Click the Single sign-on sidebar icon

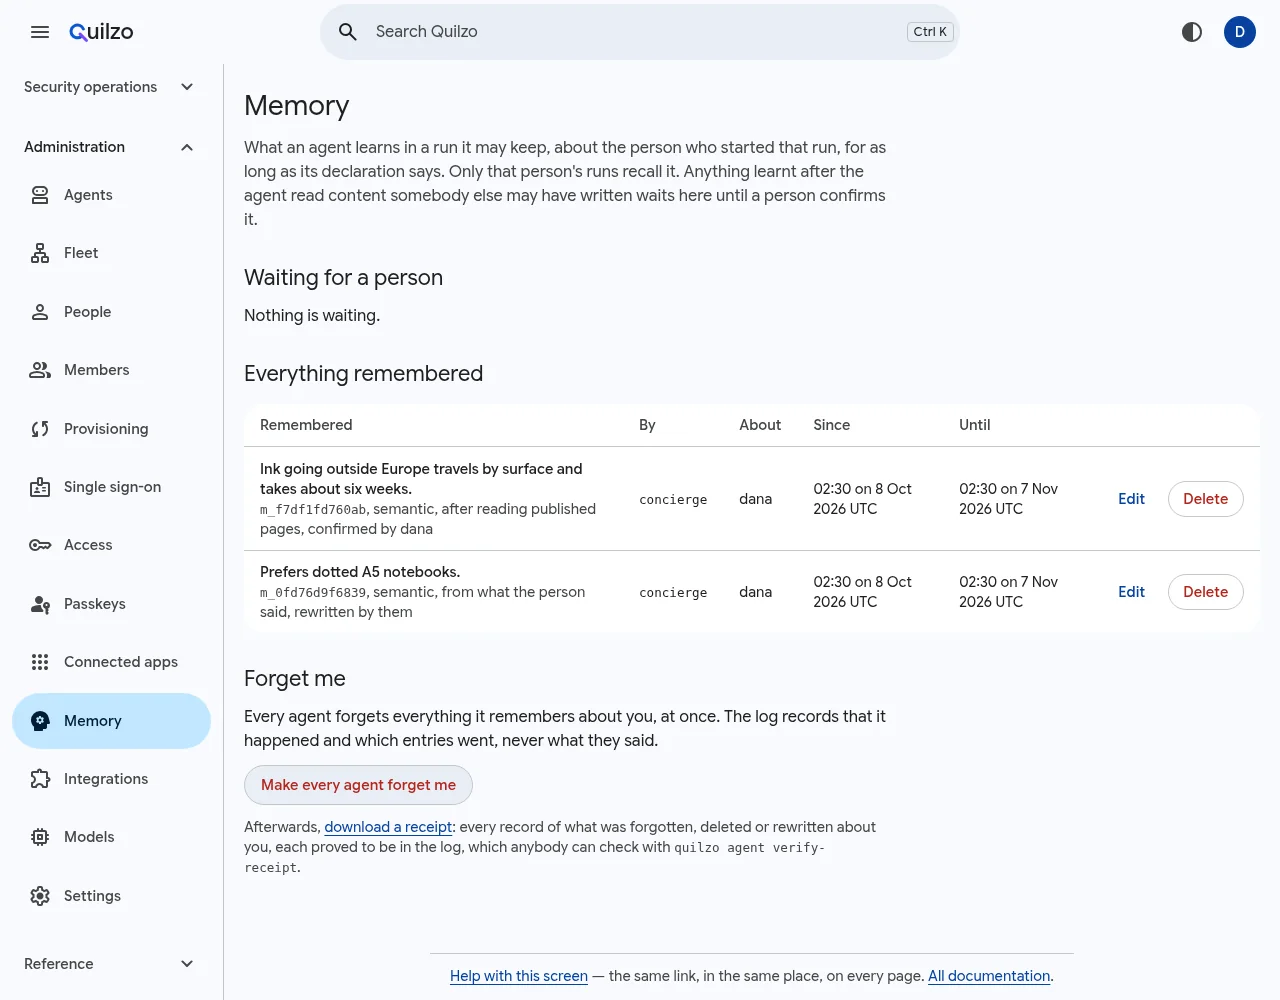(40, 487)
